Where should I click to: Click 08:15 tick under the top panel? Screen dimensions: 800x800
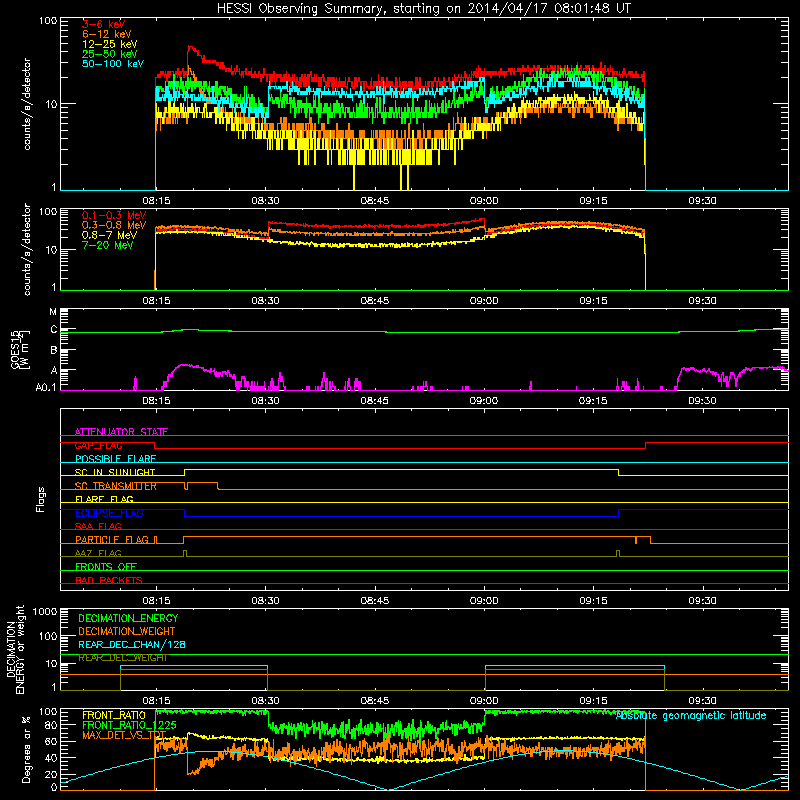coord(156,201)
